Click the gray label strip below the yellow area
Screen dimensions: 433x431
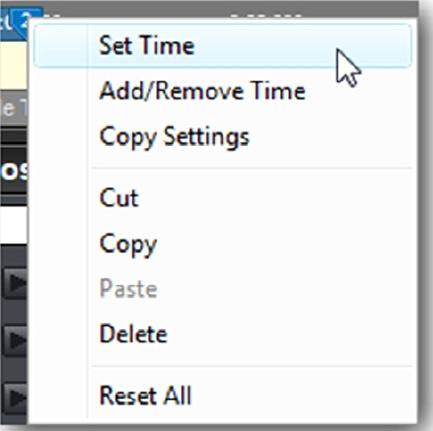click(14, 109)
